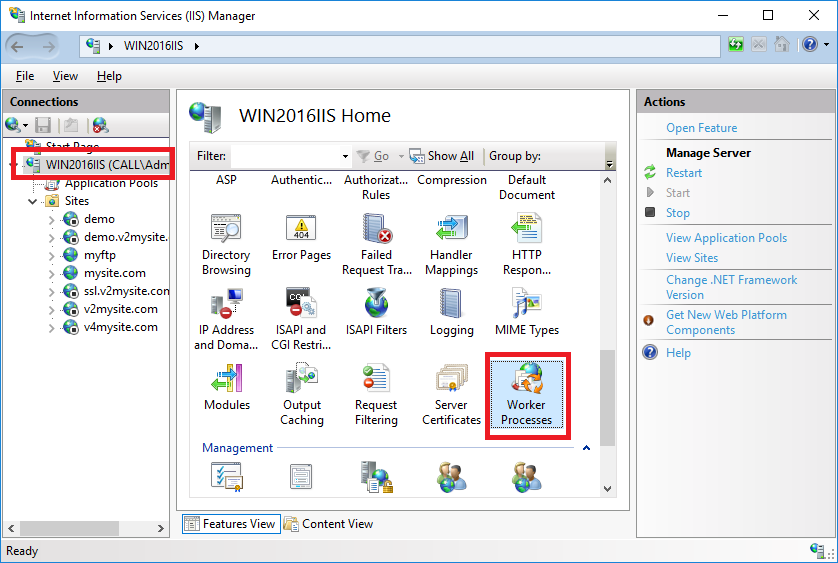Open the Request Filtering feature
The width and height of the screenshot is (838, 563).
coord(376,394)
